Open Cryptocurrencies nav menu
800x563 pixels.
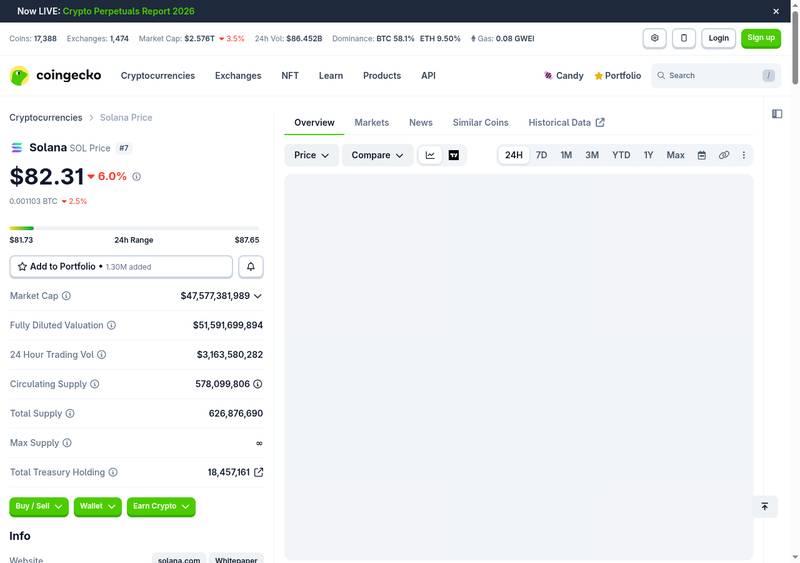(x=158, y=76)
